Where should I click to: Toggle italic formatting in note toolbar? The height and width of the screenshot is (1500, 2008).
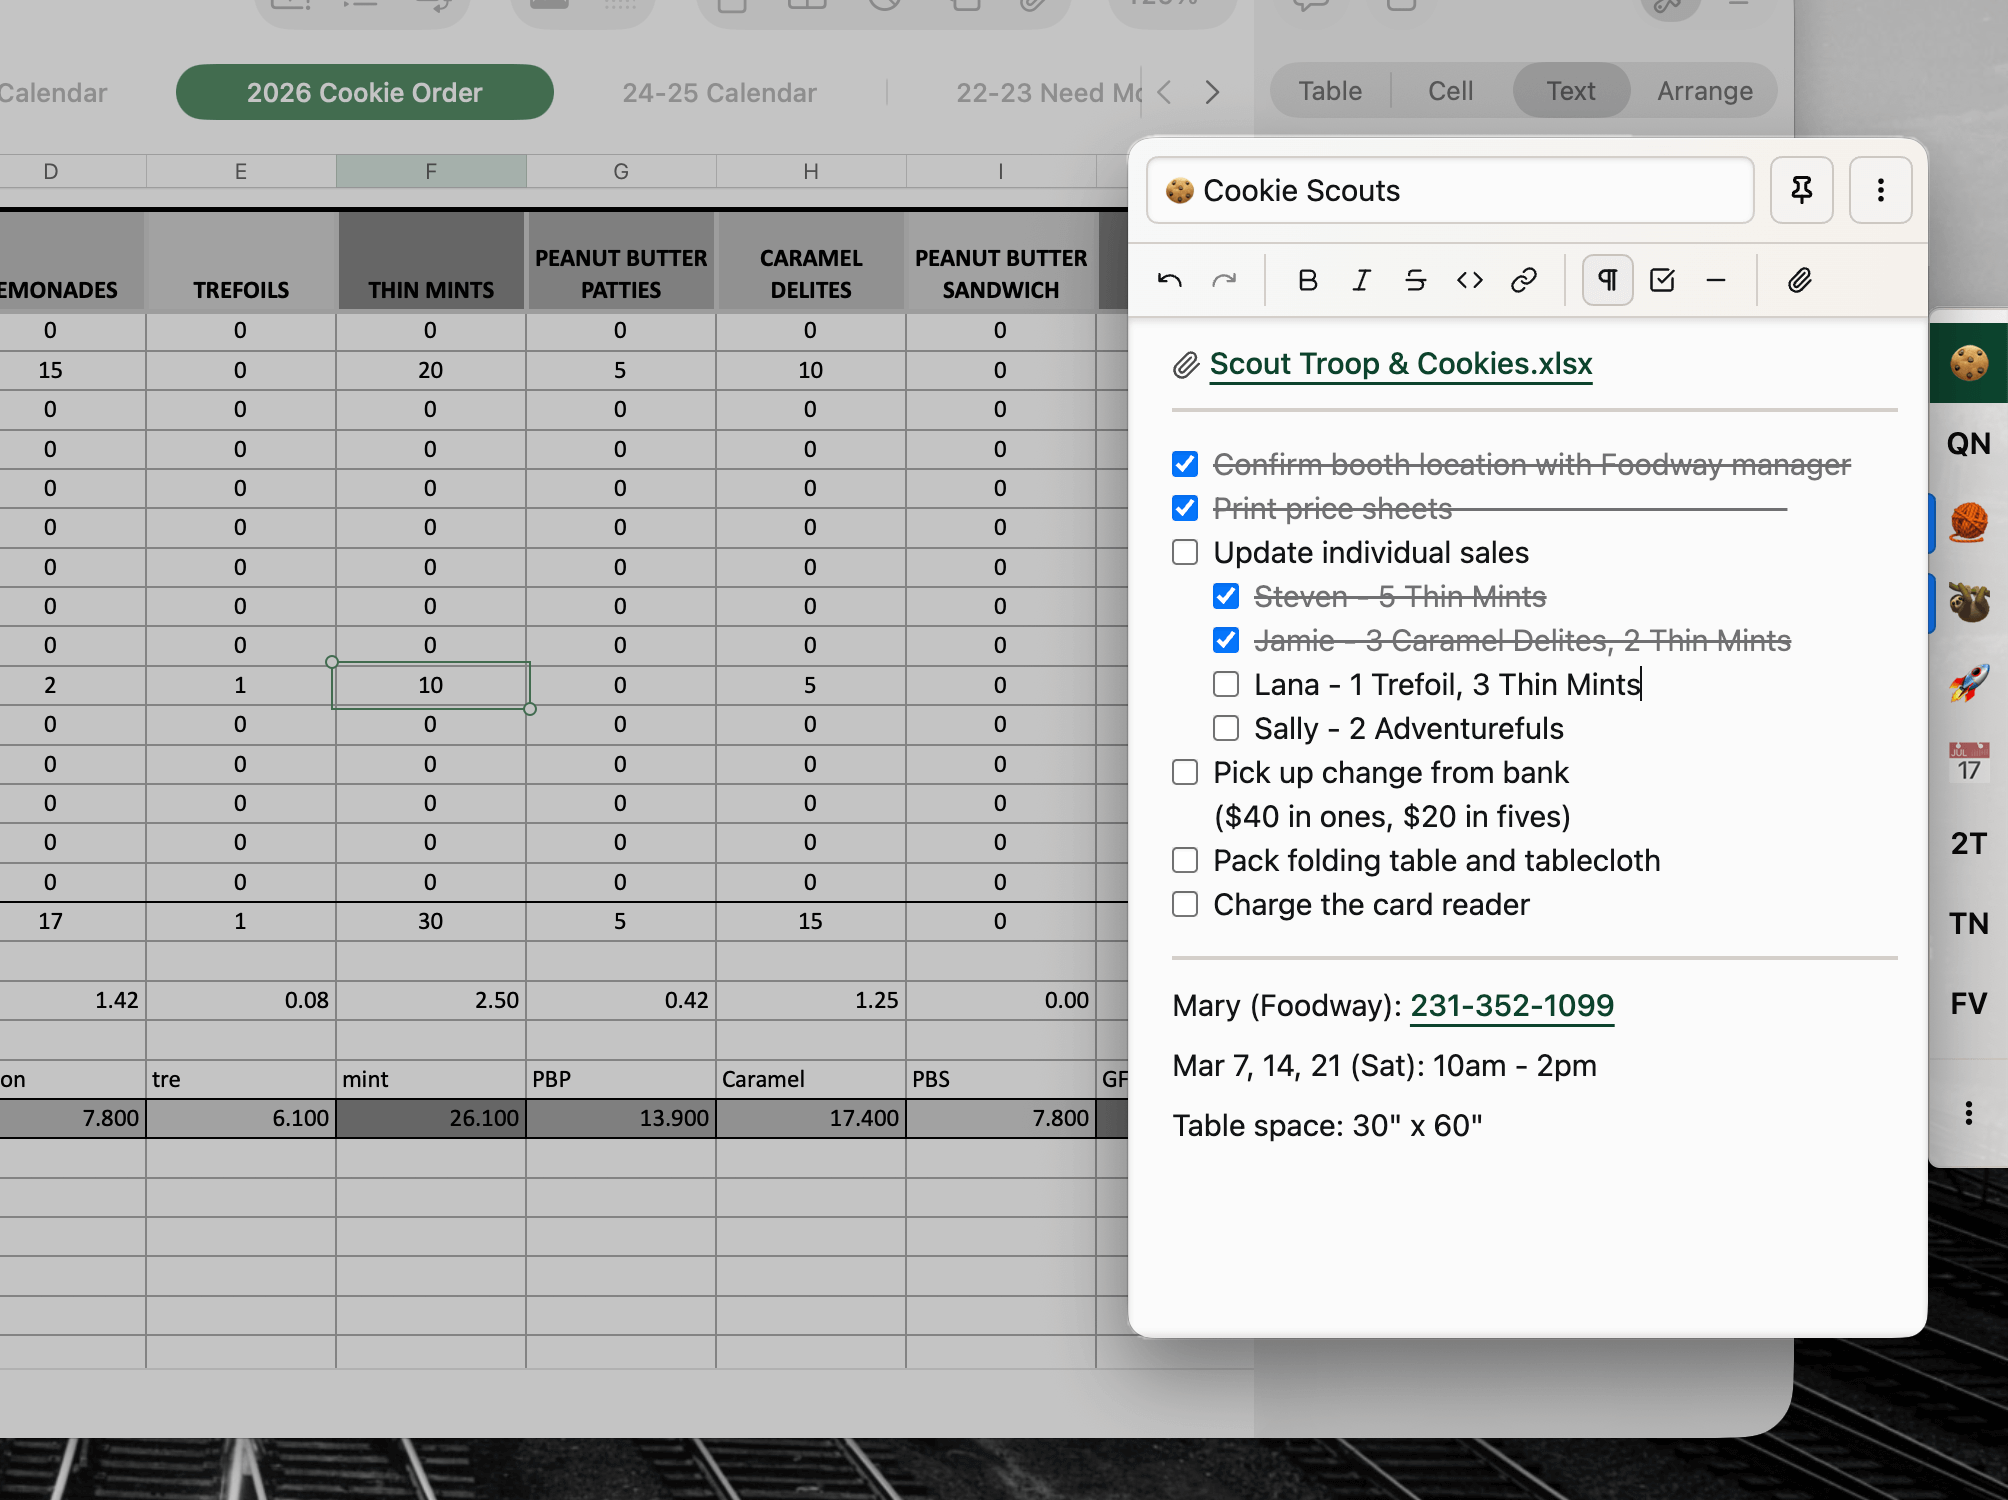tap(1361, 281)
